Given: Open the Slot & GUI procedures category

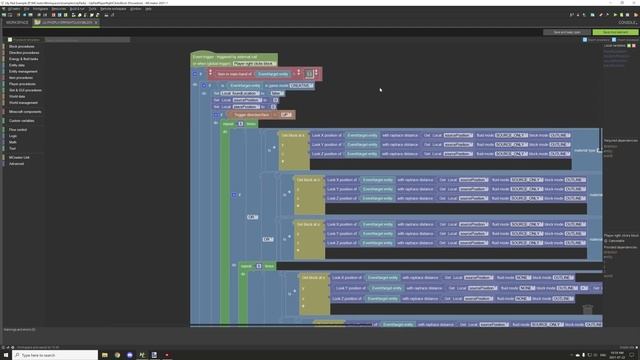Looking at the screenshot, I should click(25, 90).
